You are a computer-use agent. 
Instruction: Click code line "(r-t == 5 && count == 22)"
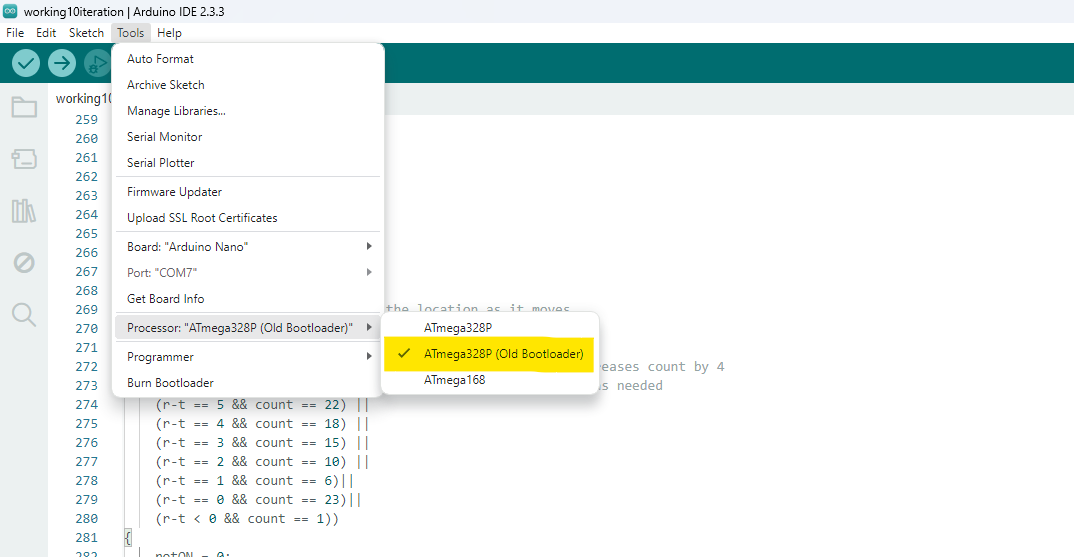point(251,405)
